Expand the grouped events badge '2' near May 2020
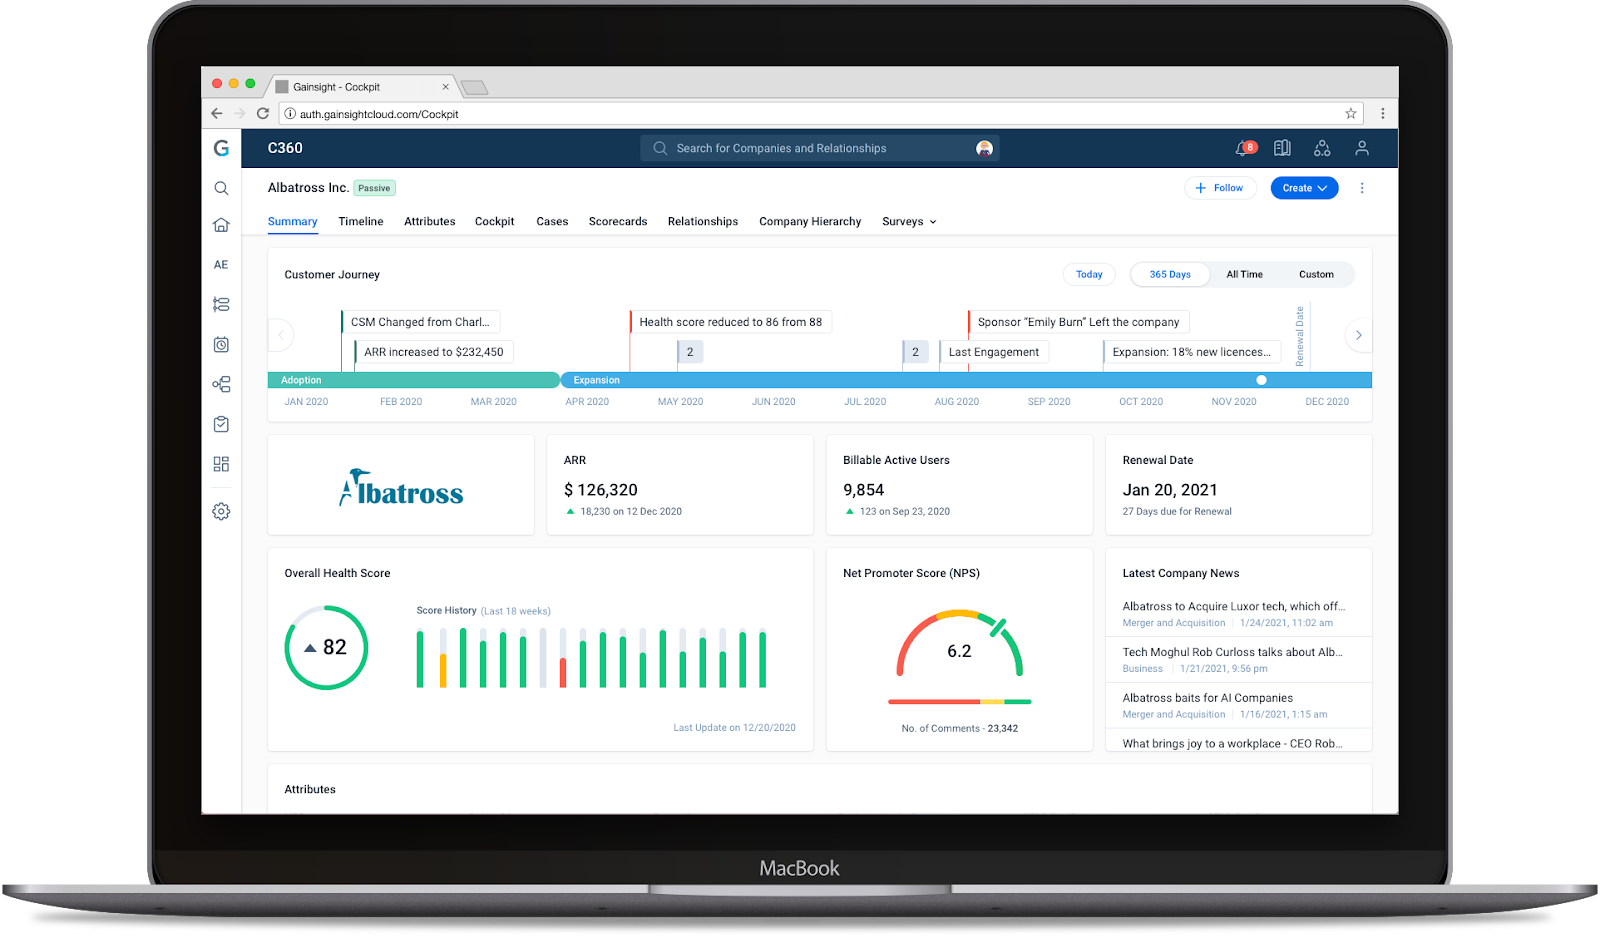The width and height of the screenshot is (1600, 938). 690,352
